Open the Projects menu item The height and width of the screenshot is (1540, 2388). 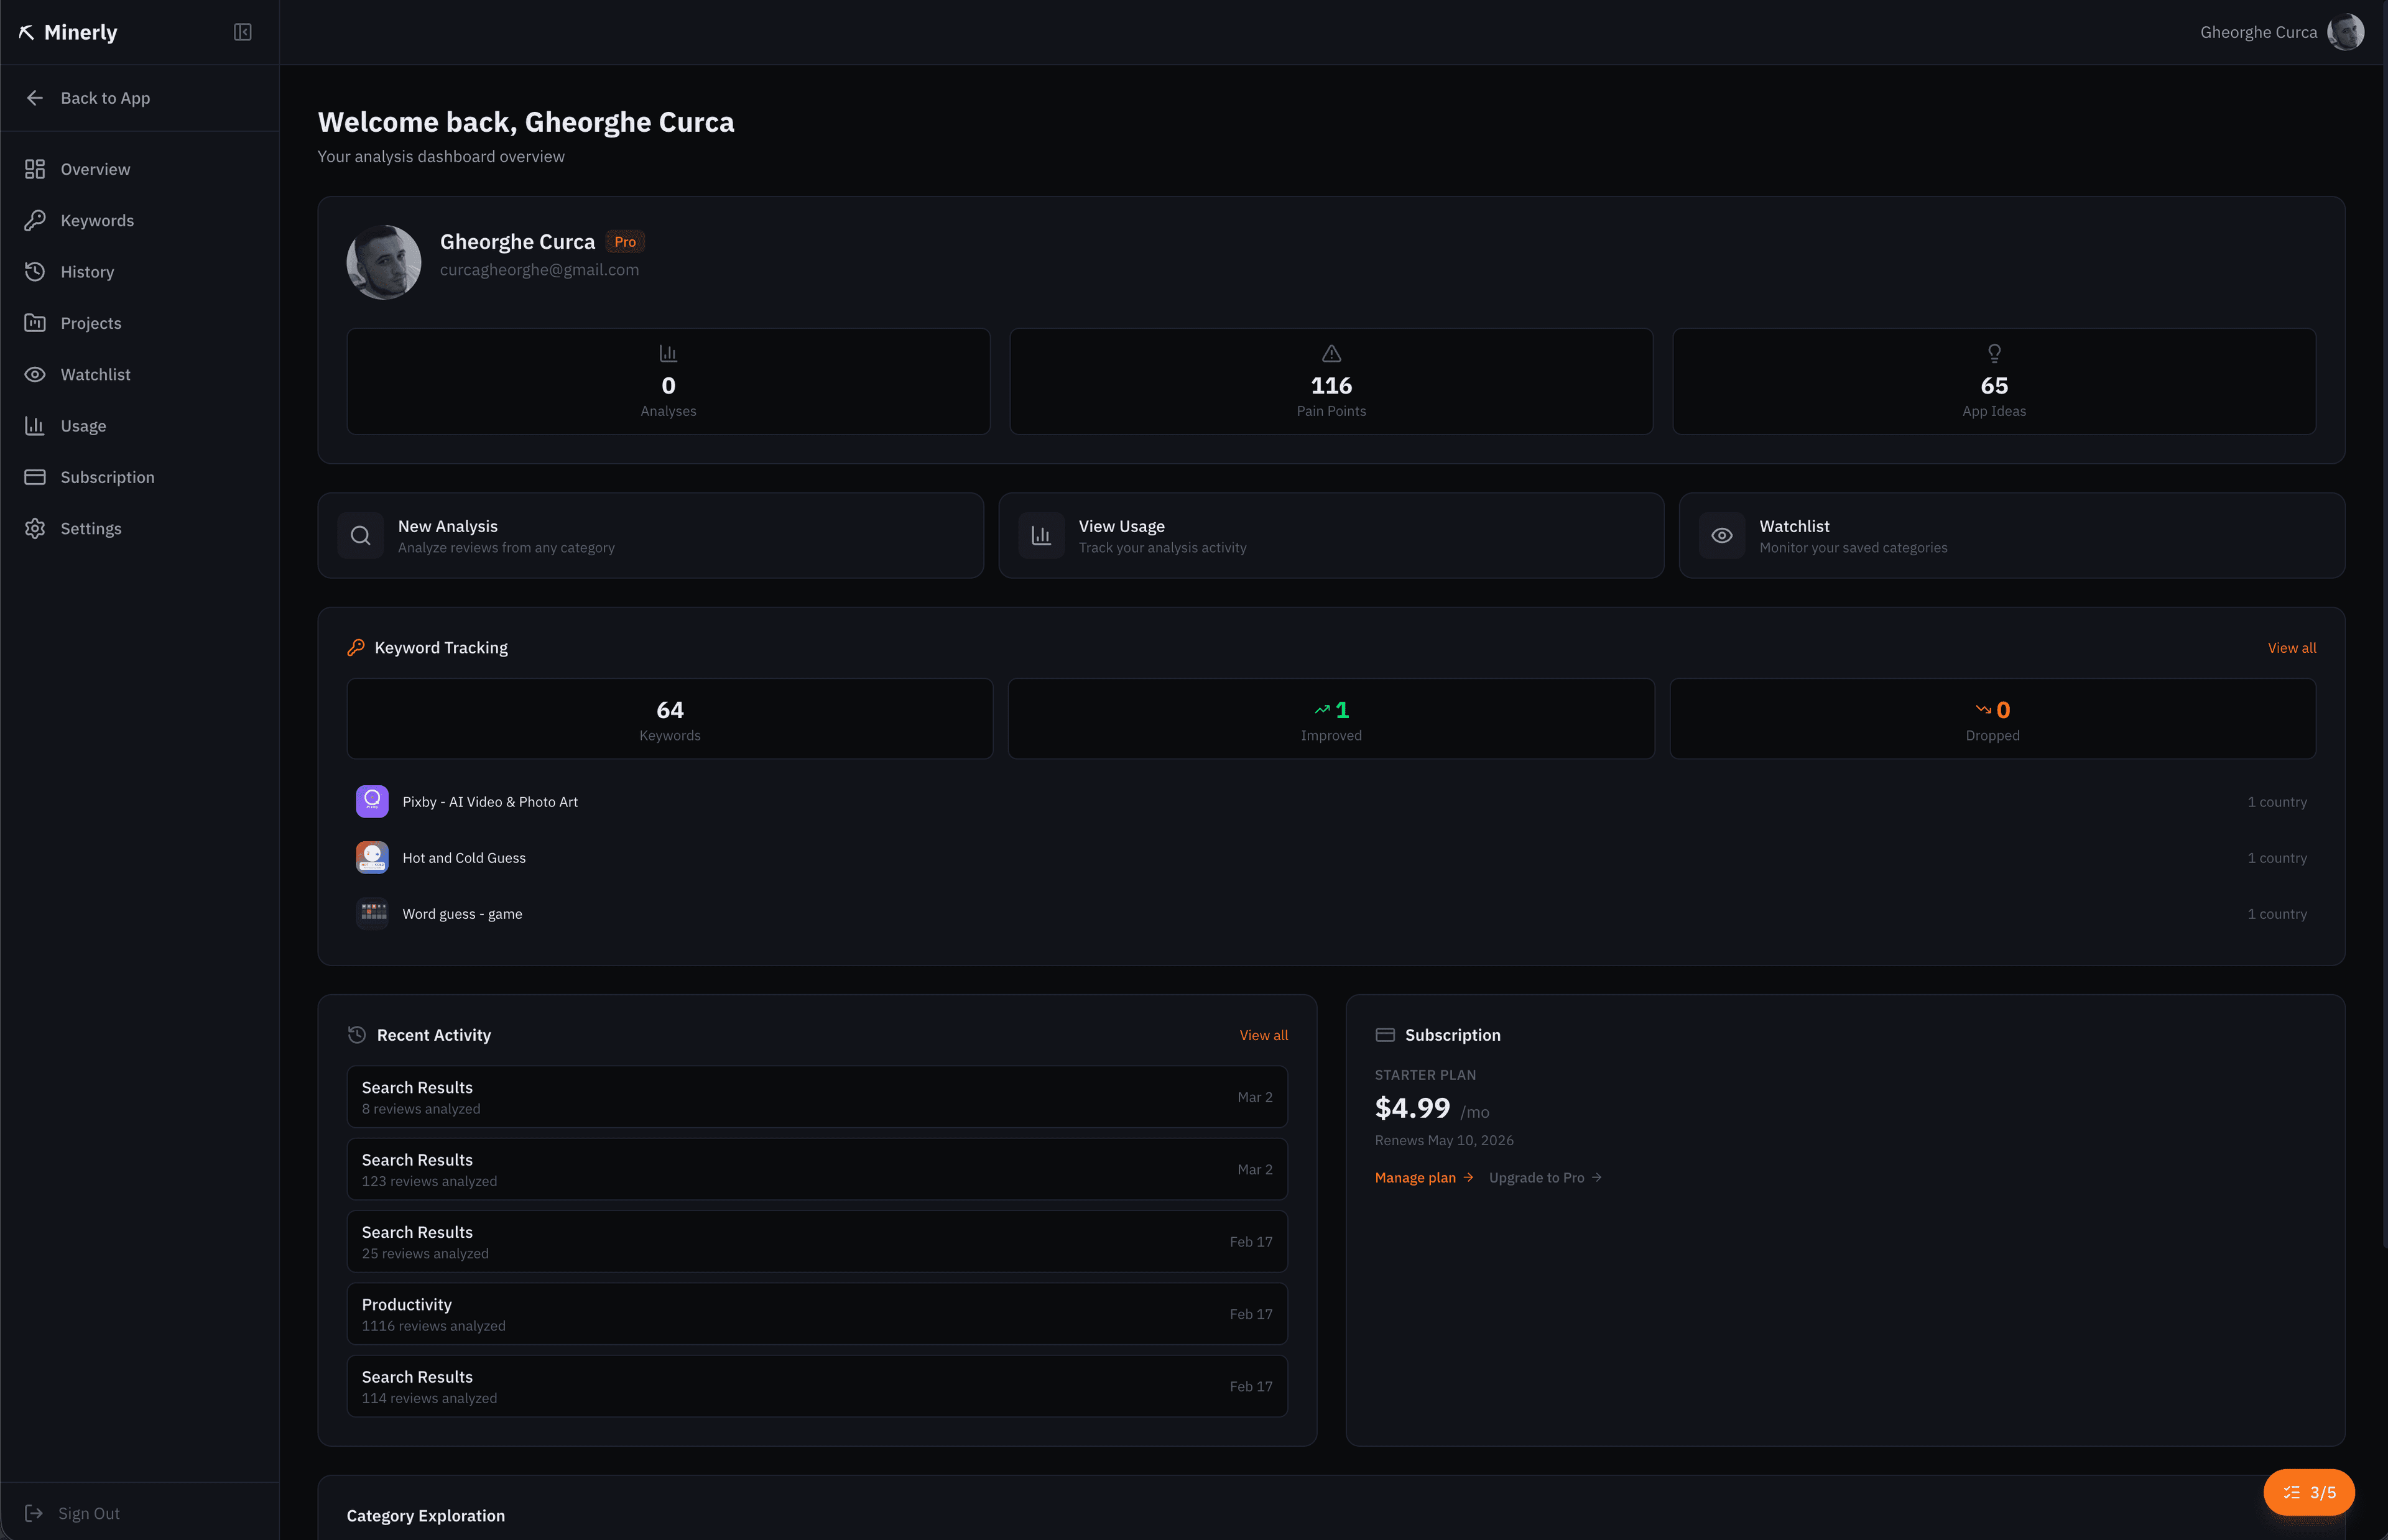[x=140, y=323]
